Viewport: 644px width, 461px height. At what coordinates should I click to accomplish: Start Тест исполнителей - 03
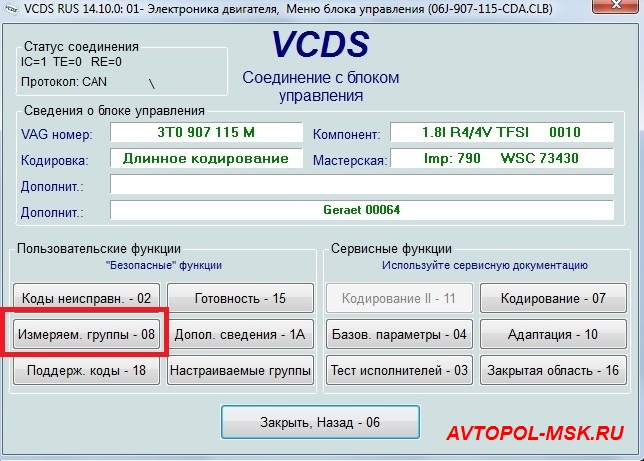pyautogui.click(x=399, y=370)
